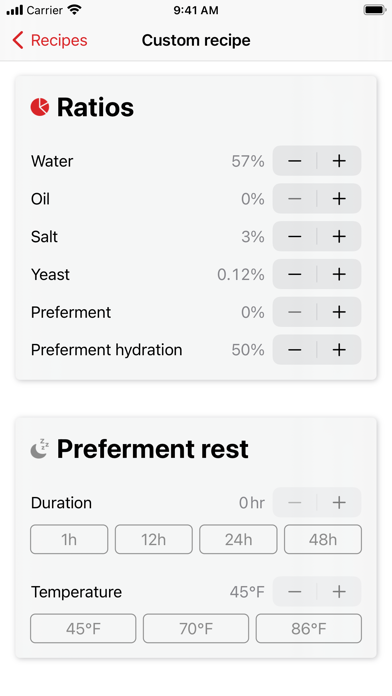
Task: Increase rest Temperature with plus
Action: coord(339,591)
